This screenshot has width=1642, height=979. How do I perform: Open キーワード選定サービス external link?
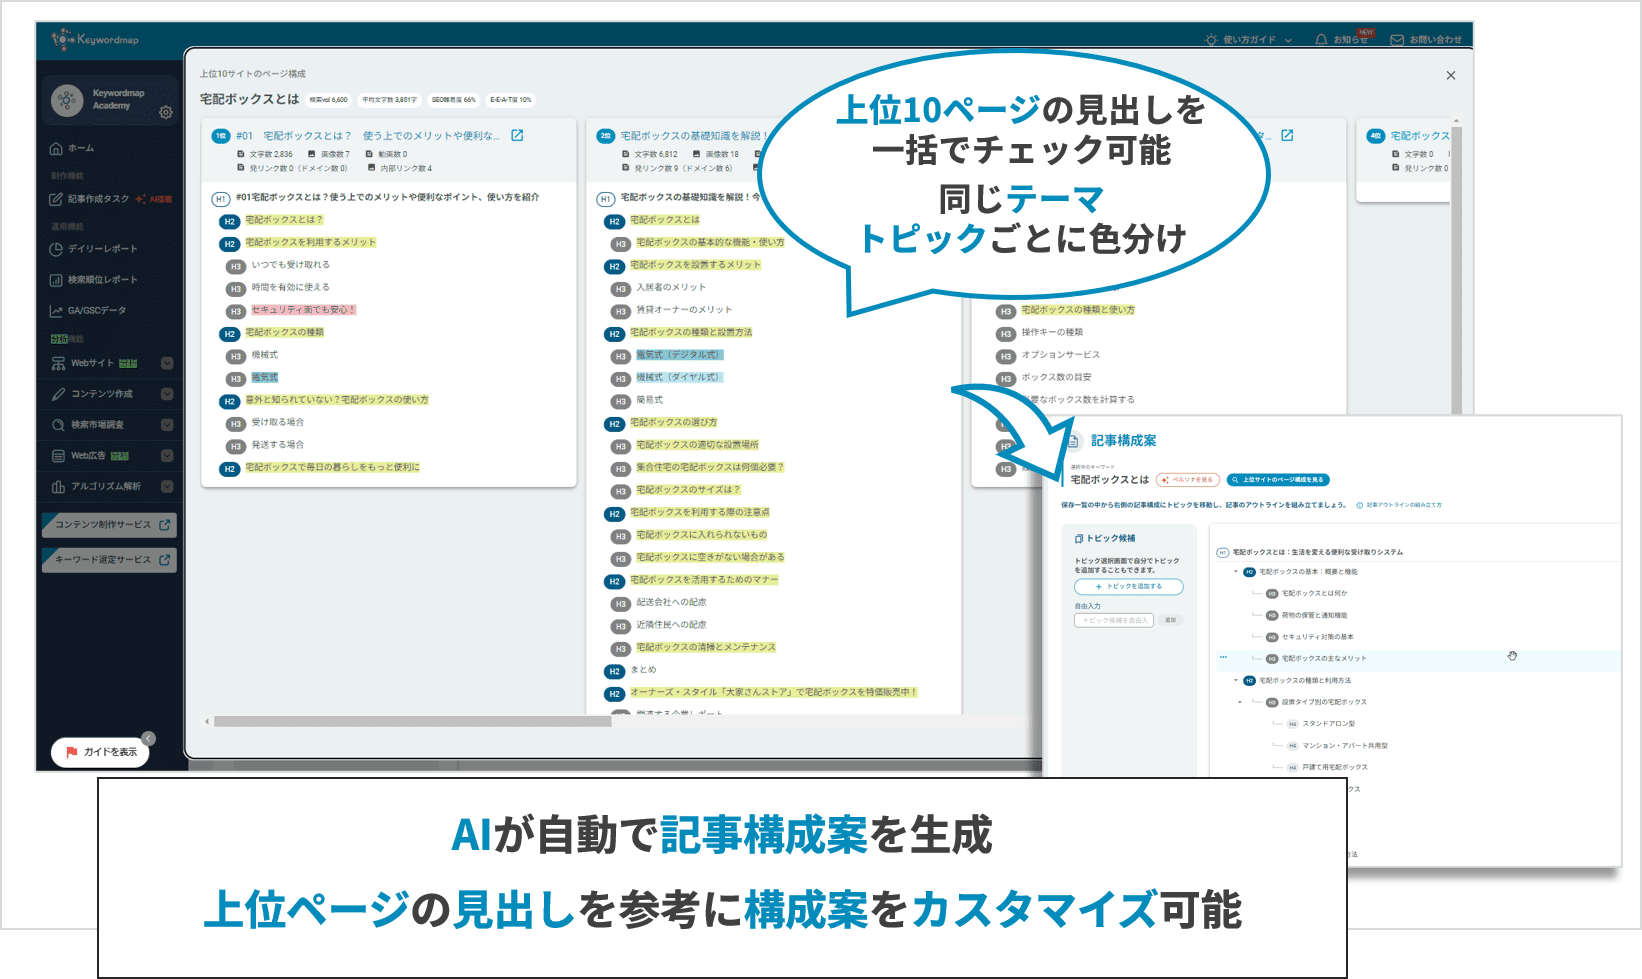coord(110,560)
